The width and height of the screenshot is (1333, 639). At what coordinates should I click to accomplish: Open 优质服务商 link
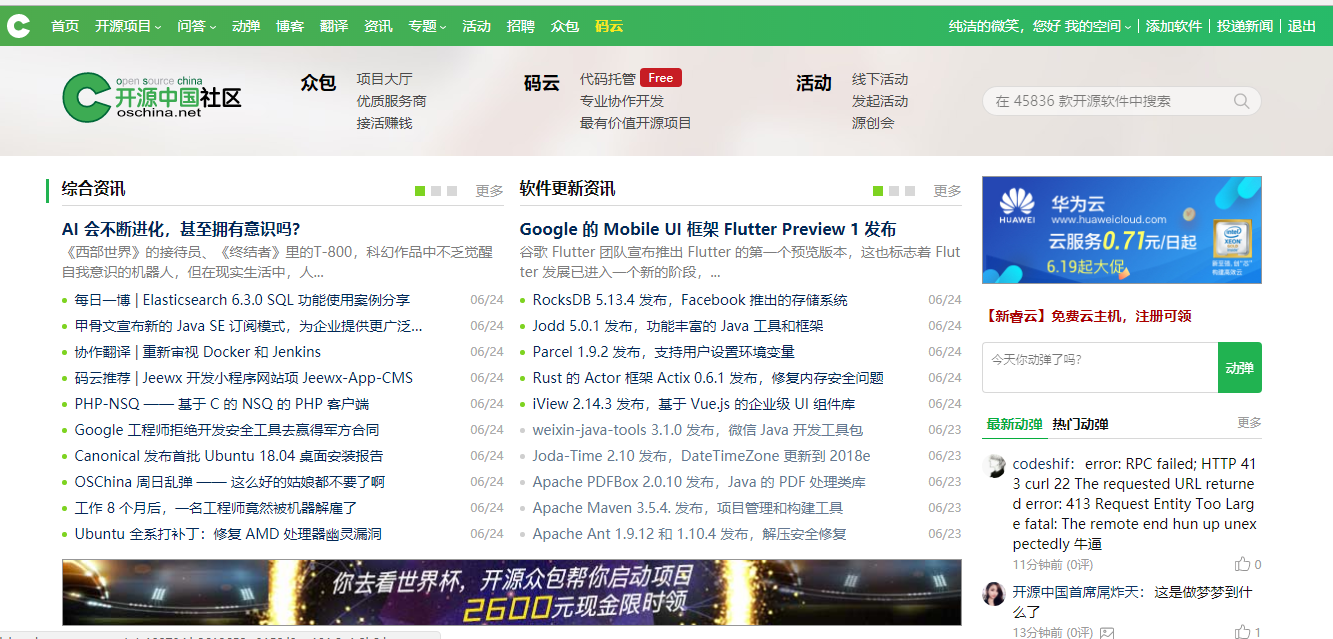tap(391, 101)
